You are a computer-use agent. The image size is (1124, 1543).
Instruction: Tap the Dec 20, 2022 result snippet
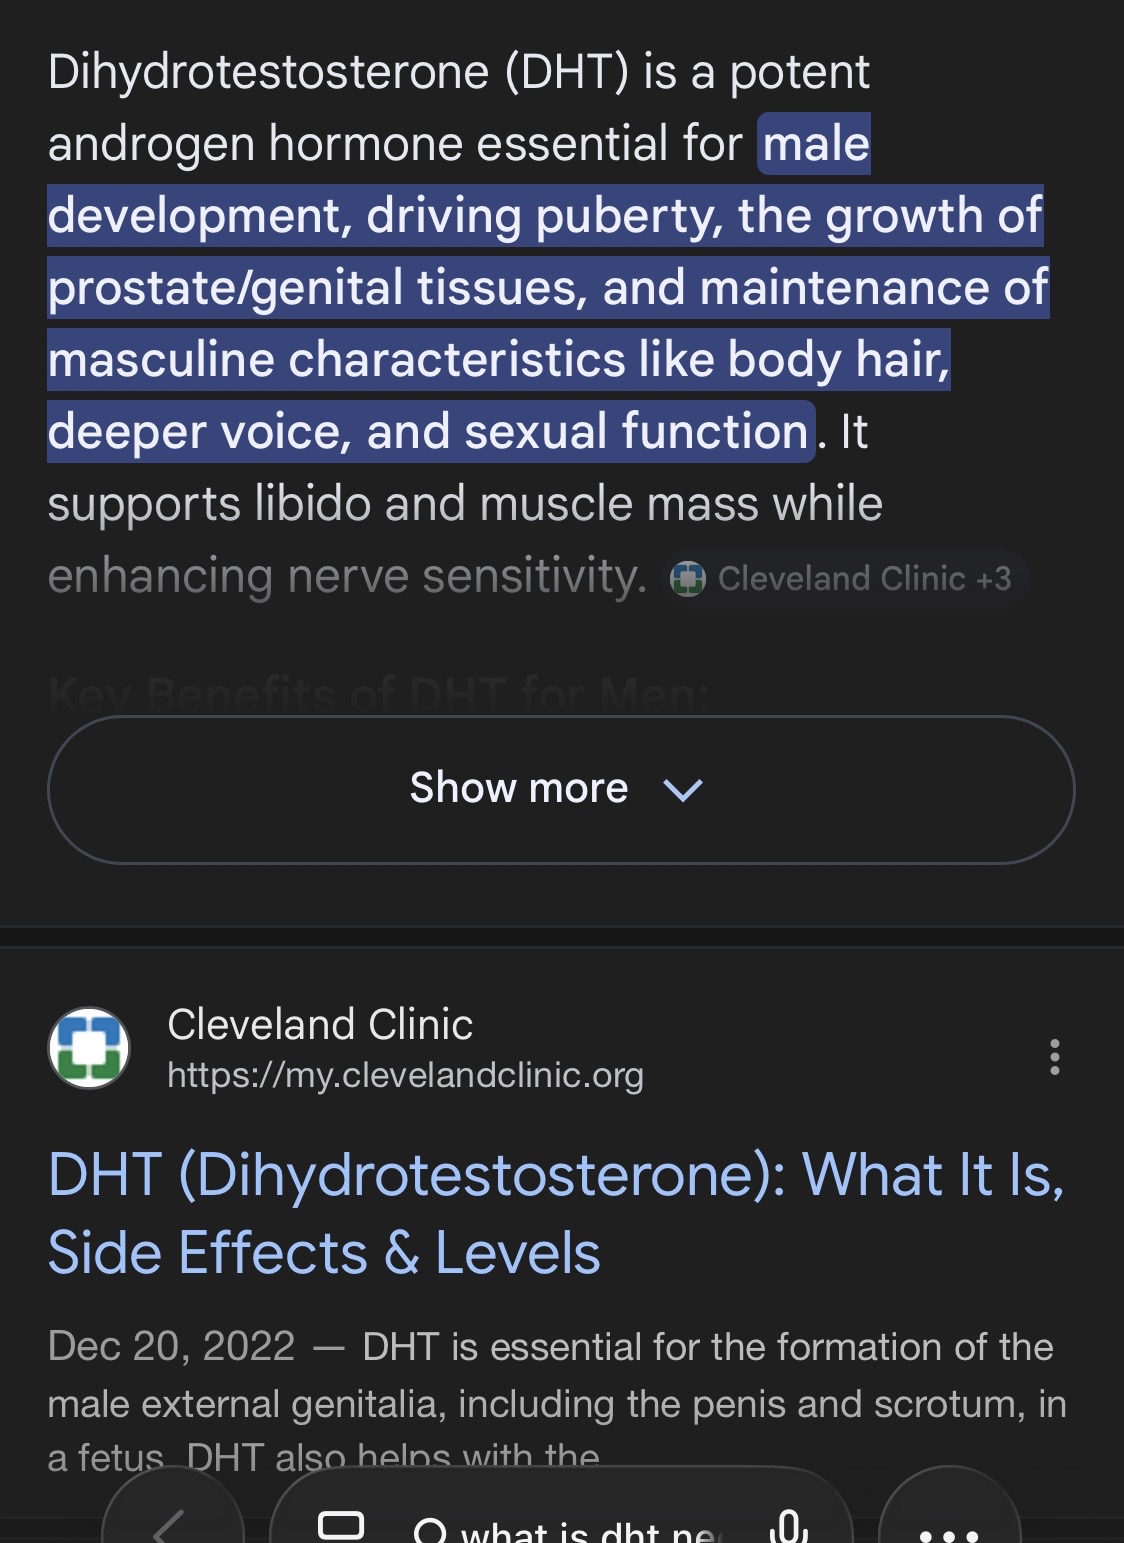tap(555, 1375)
